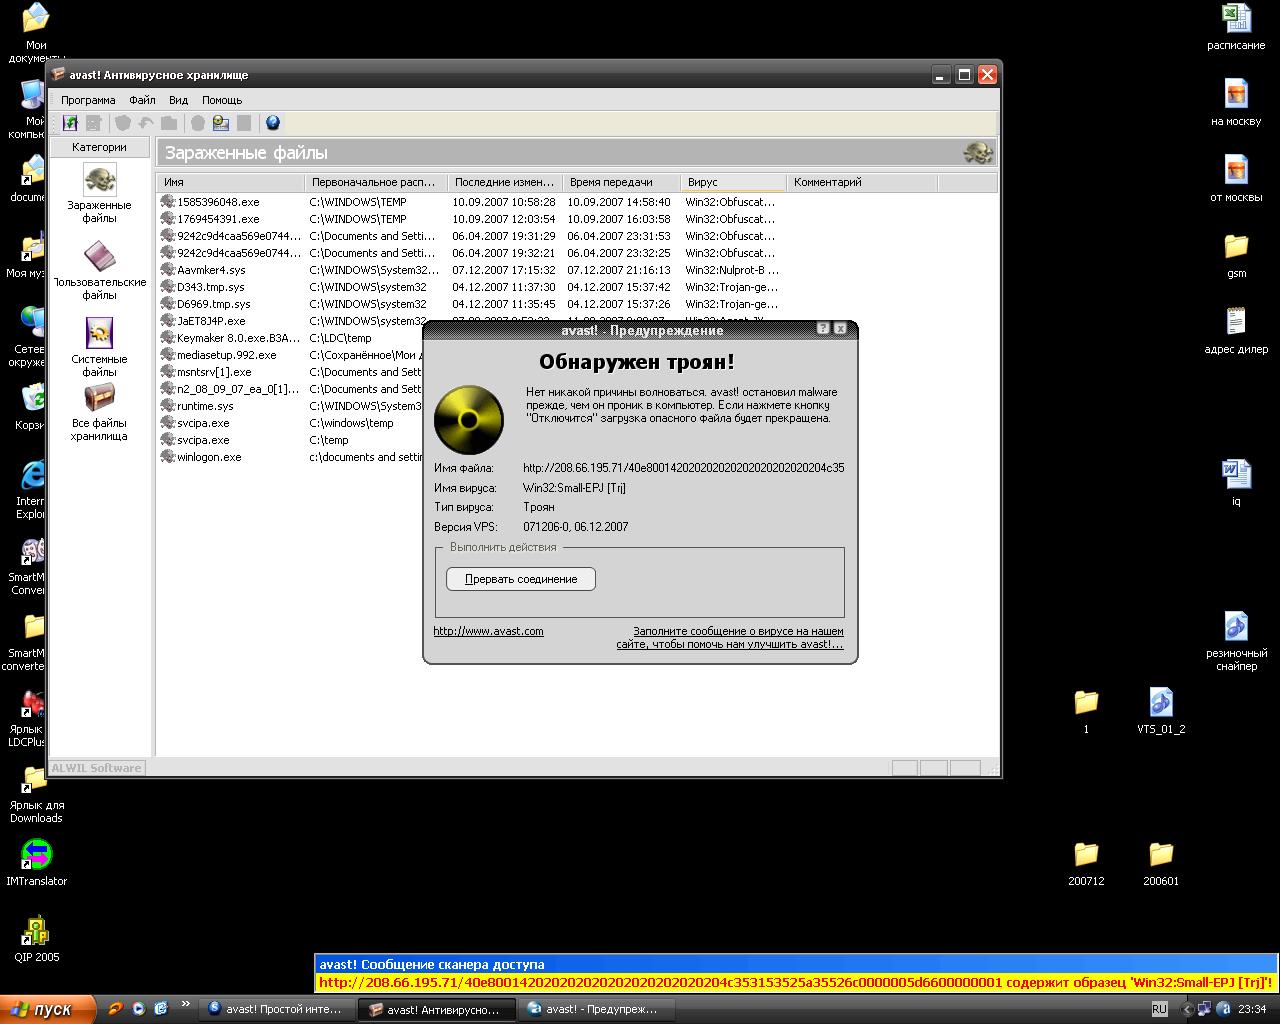
Task: Click the email envelope toolbar icon
Action: (x=221, y=123)
